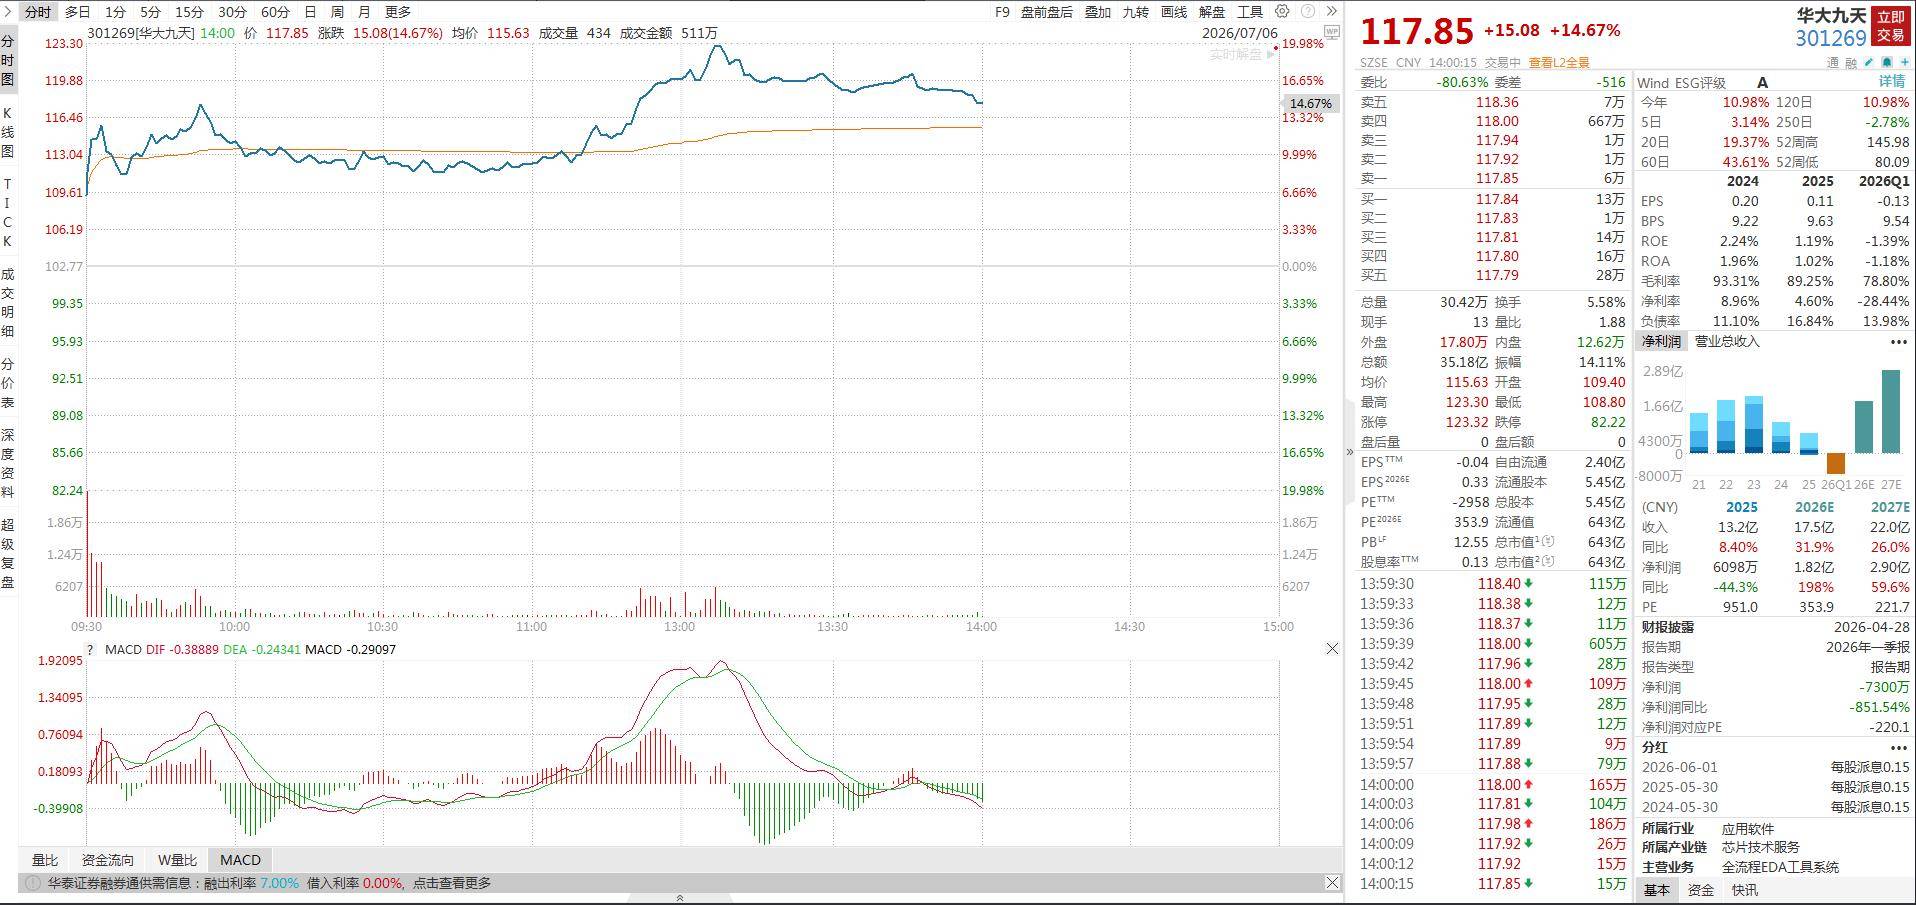This screenshot has width=1916, height=905.
Task: Toggle 叠加 overlay option
Action: pyautogui.click(x=1098, y=12)
